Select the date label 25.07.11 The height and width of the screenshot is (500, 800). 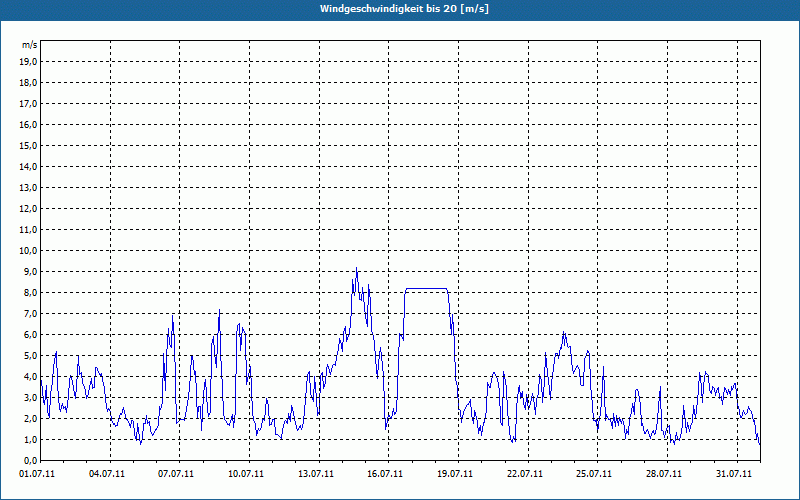click(594, 474)
